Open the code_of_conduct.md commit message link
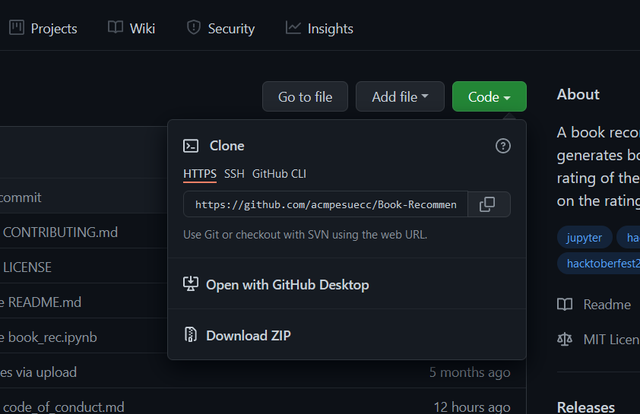The height and width of the screenshot is (414, 640). [64, 407]
